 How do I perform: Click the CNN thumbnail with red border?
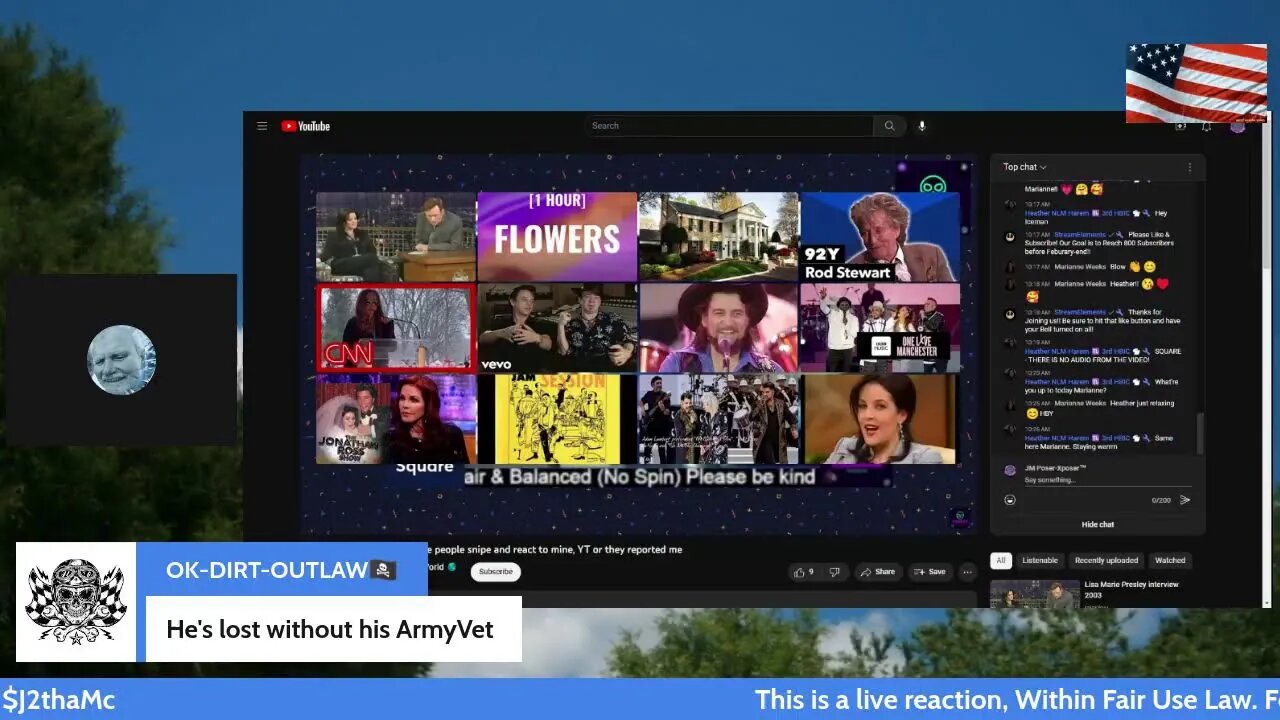[x=396, y=327]
